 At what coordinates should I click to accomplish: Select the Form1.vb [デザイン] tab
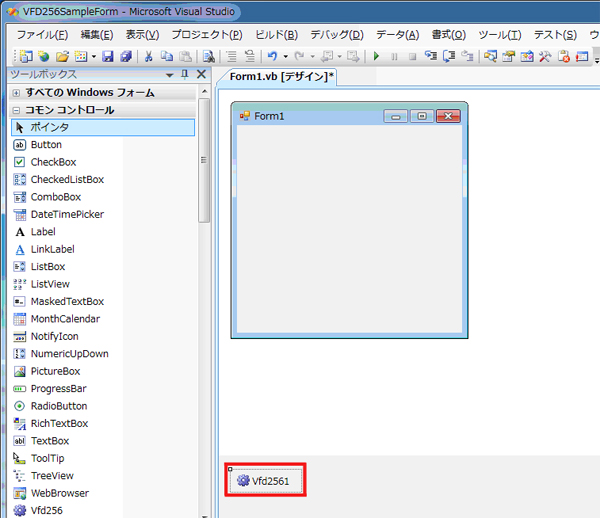(282, 77)
